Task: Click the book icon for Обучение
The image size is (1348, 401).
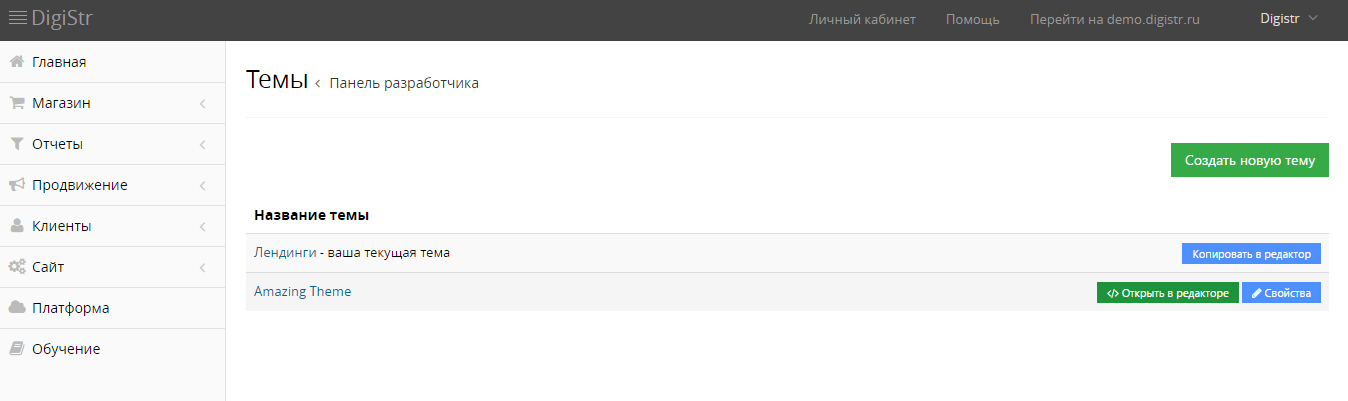Action: pyautogui.click(x=16, y=349)
